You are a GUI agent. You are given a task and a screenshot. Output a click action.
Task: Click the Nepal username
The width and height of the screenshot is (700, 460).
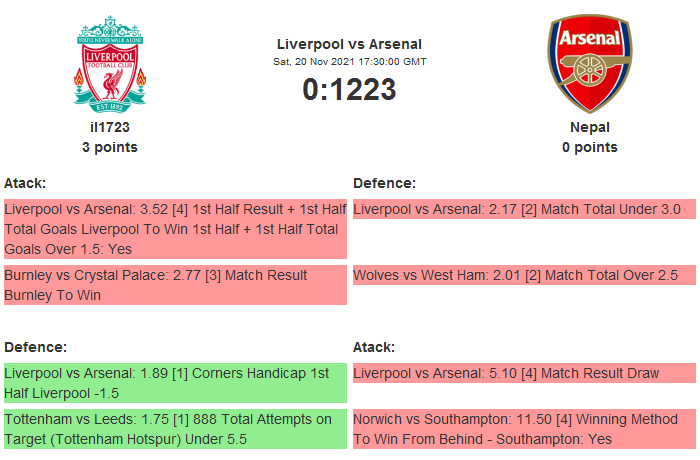tap(589, 127)
